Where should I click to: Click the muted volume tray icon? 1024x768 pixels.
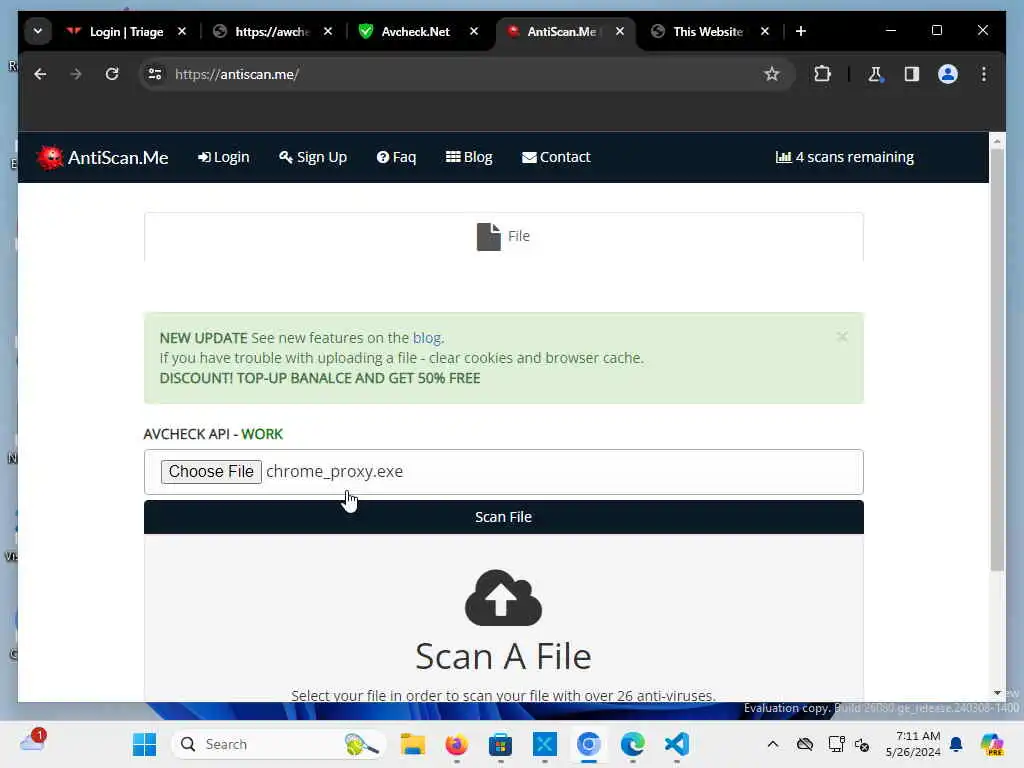(x=862, y=744)
